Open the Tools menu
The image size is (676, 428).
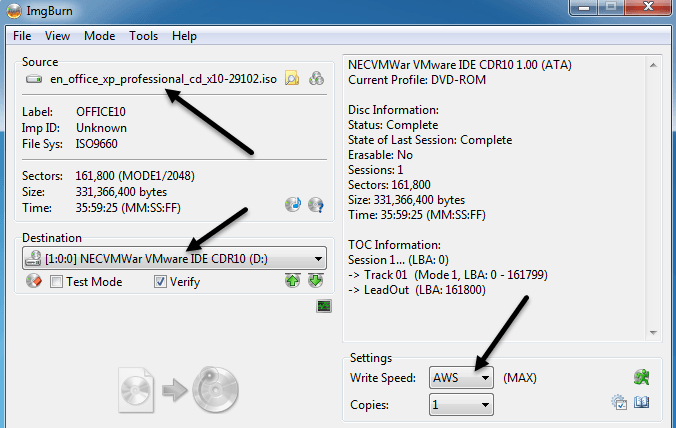(x=144, y=36)
